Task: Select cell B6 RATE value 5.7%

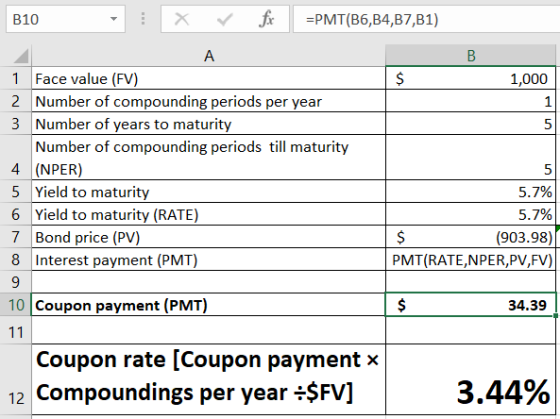Action: tap(471, 214)
